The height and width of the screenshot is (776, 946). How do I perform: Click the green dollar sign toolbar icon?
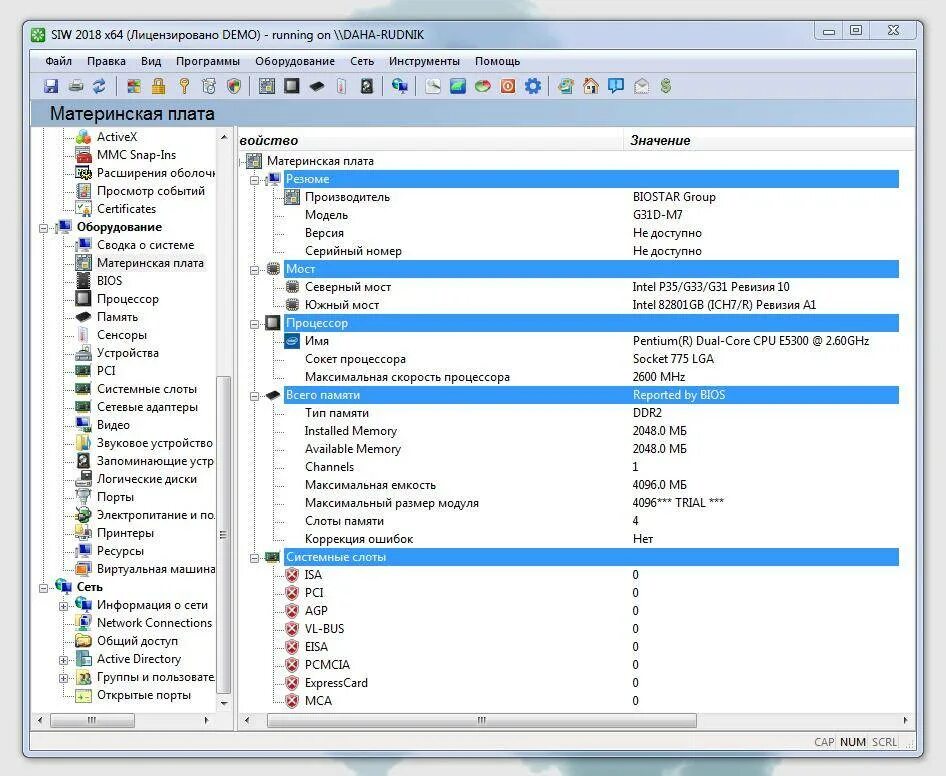point(665,86)
